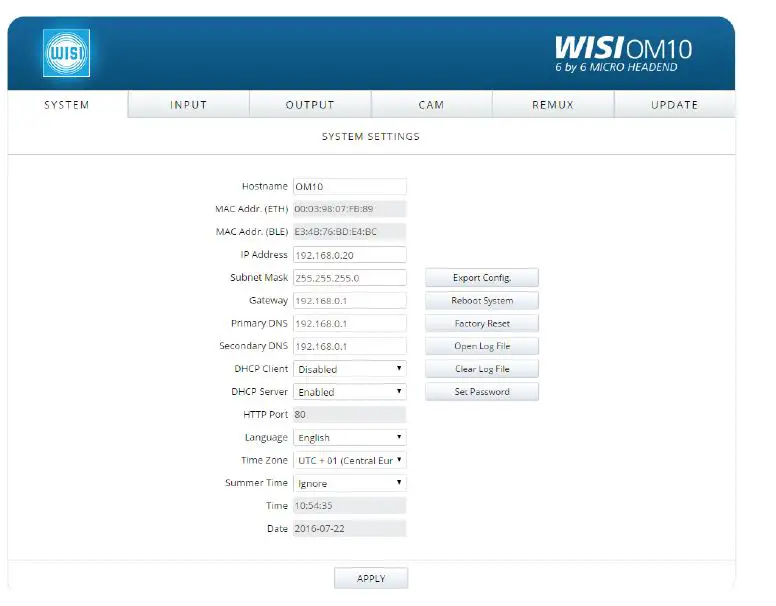This screenshot has height=606, width=776.
Task: Open the UPDATE tab
Action: (x=675, y=104)
